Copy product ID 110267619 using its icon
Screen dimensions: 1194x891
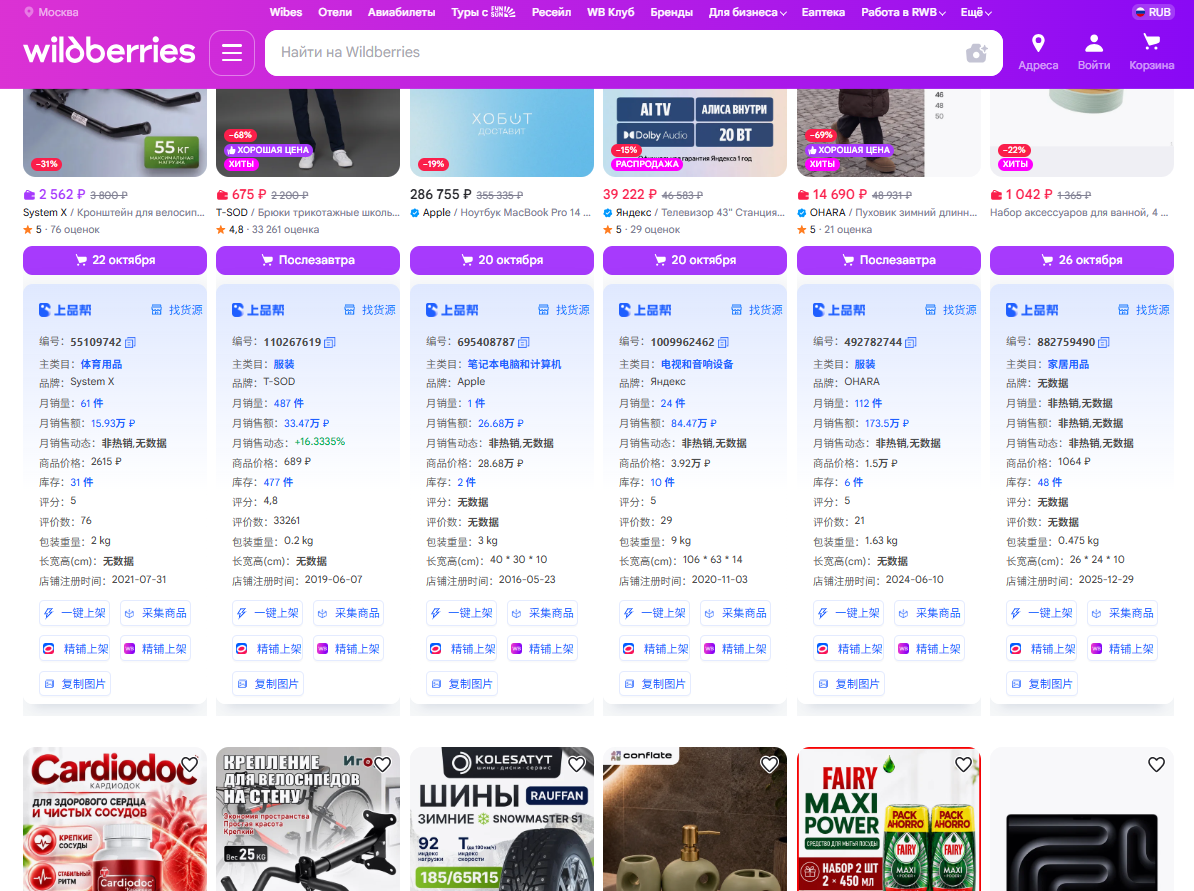click(x=330, y=343)
